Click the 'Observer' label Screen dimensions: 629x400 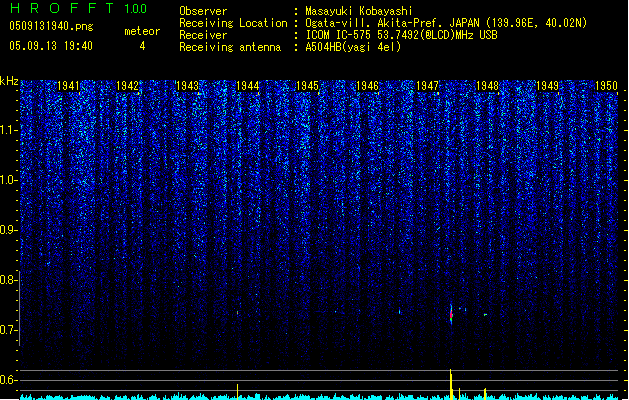[x=203, y=11]
